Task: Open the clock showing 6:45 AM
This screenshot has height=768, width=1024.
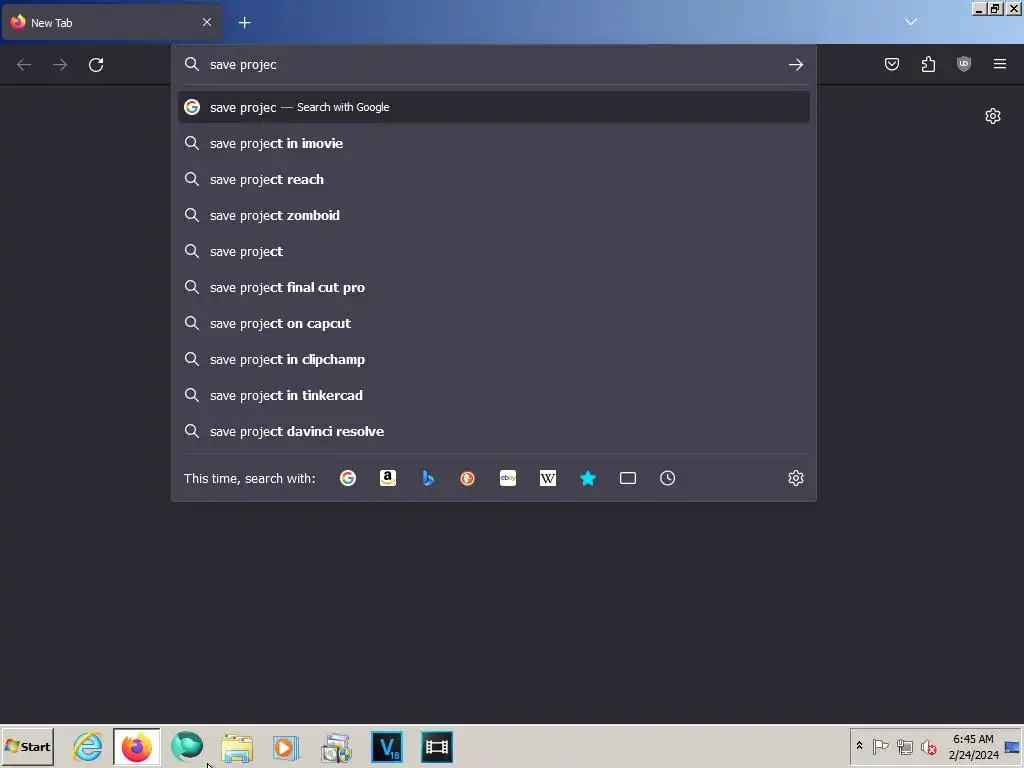Action: click(973, 746)
